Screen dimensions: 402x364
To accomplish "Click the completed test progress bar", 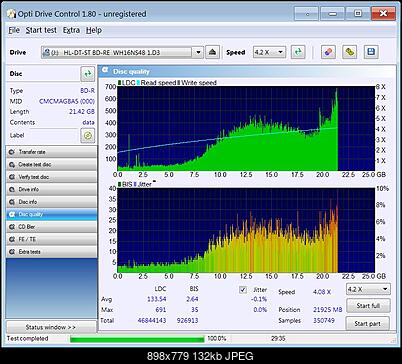I will pyautogui.click(x=137, y=339).
